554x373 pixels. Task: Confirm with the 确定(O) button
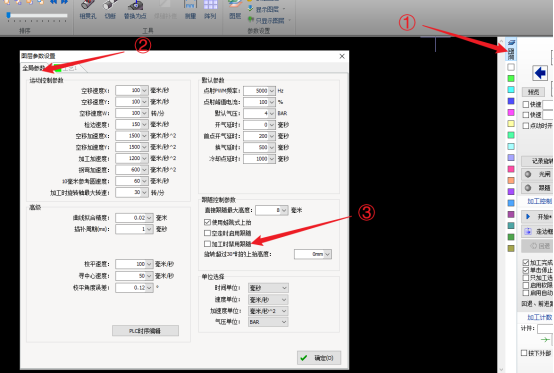319,358
